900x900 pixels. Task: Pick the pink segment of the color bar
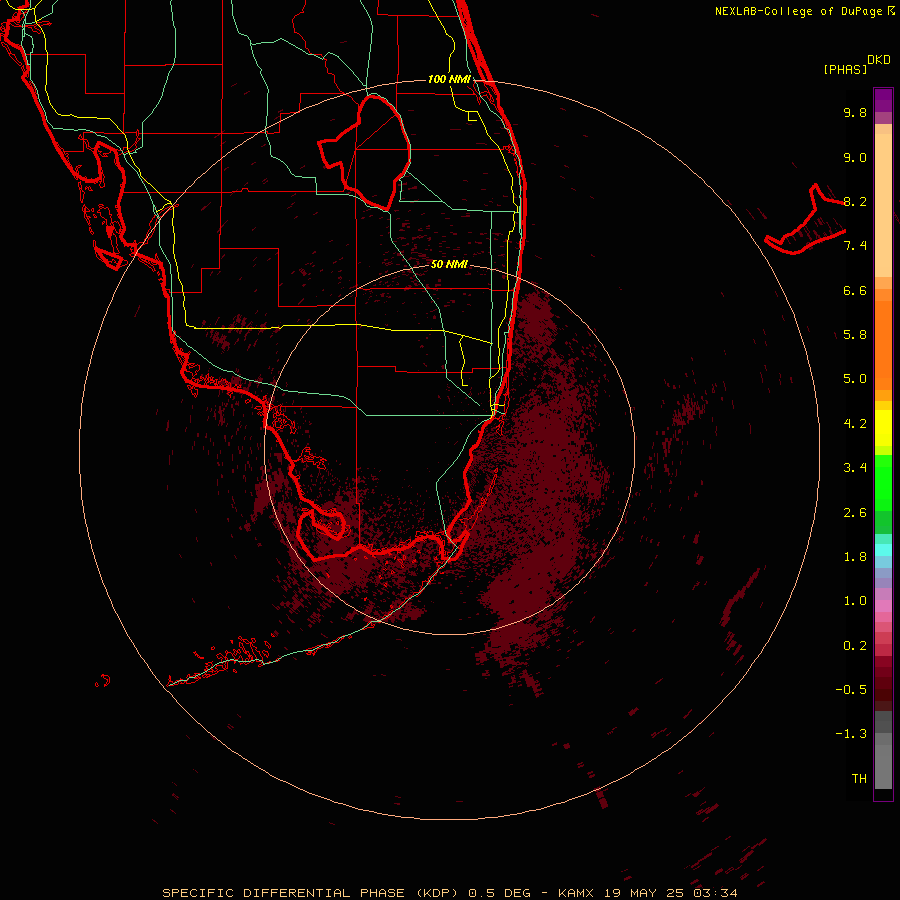click(x=883, y=606)
